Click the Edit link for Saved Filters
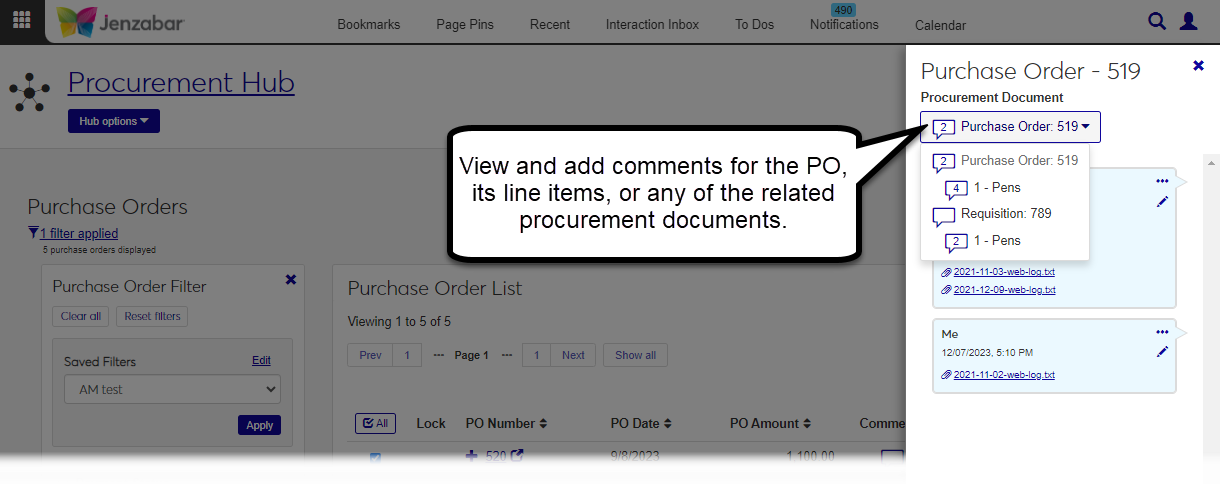This screenshot has height=485, width=1220. 261,361
